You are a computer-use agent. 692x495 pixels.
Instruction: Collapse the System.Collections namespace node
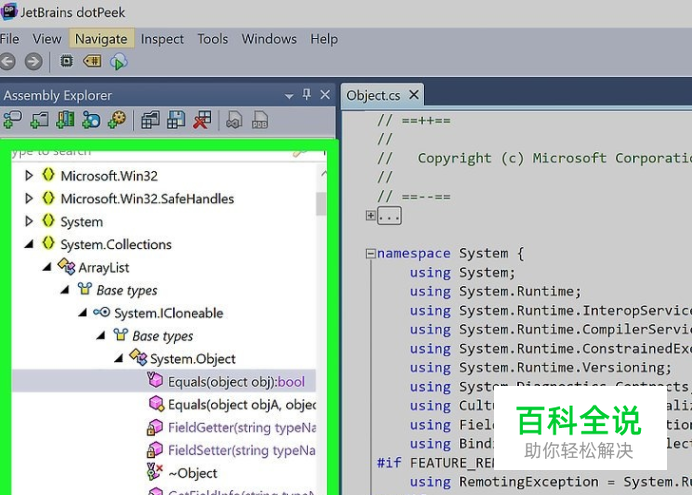29,244
